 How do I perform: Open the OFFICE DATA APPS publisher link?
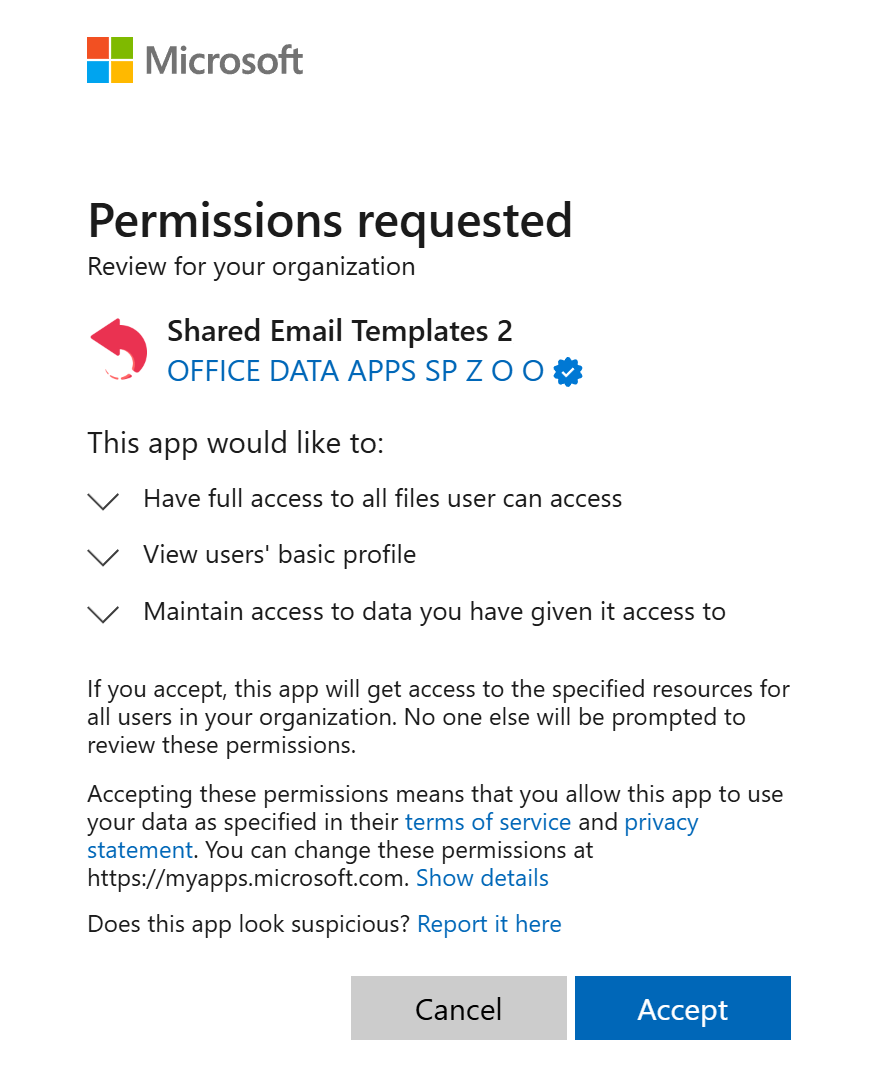[x=355, y=371]
